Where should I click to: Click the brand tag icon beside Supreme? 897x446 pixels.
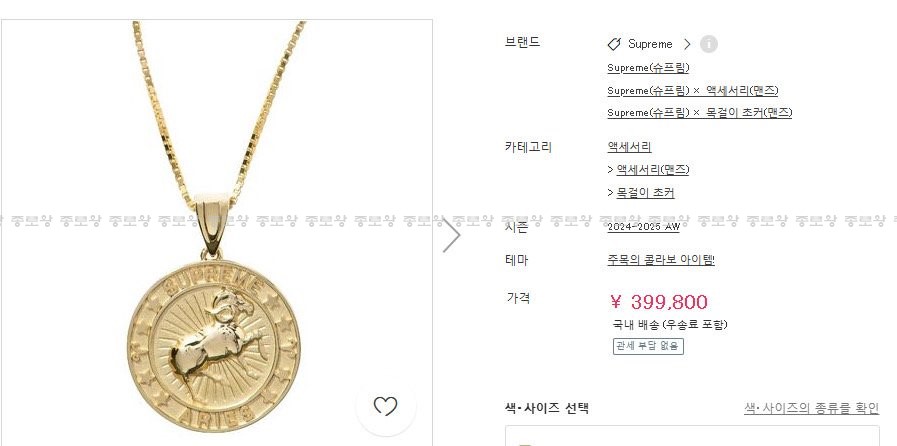tap(614, 44)
